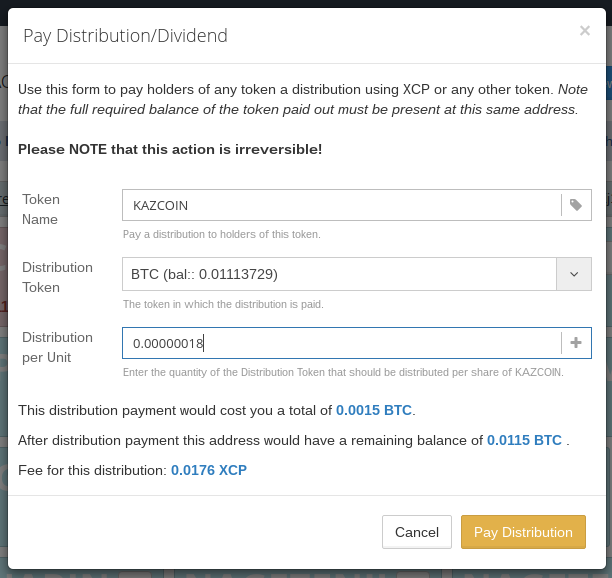Click the Distribution per Unit label
Viewport: 612px width, 578px height.
click(x=57, y=347)
